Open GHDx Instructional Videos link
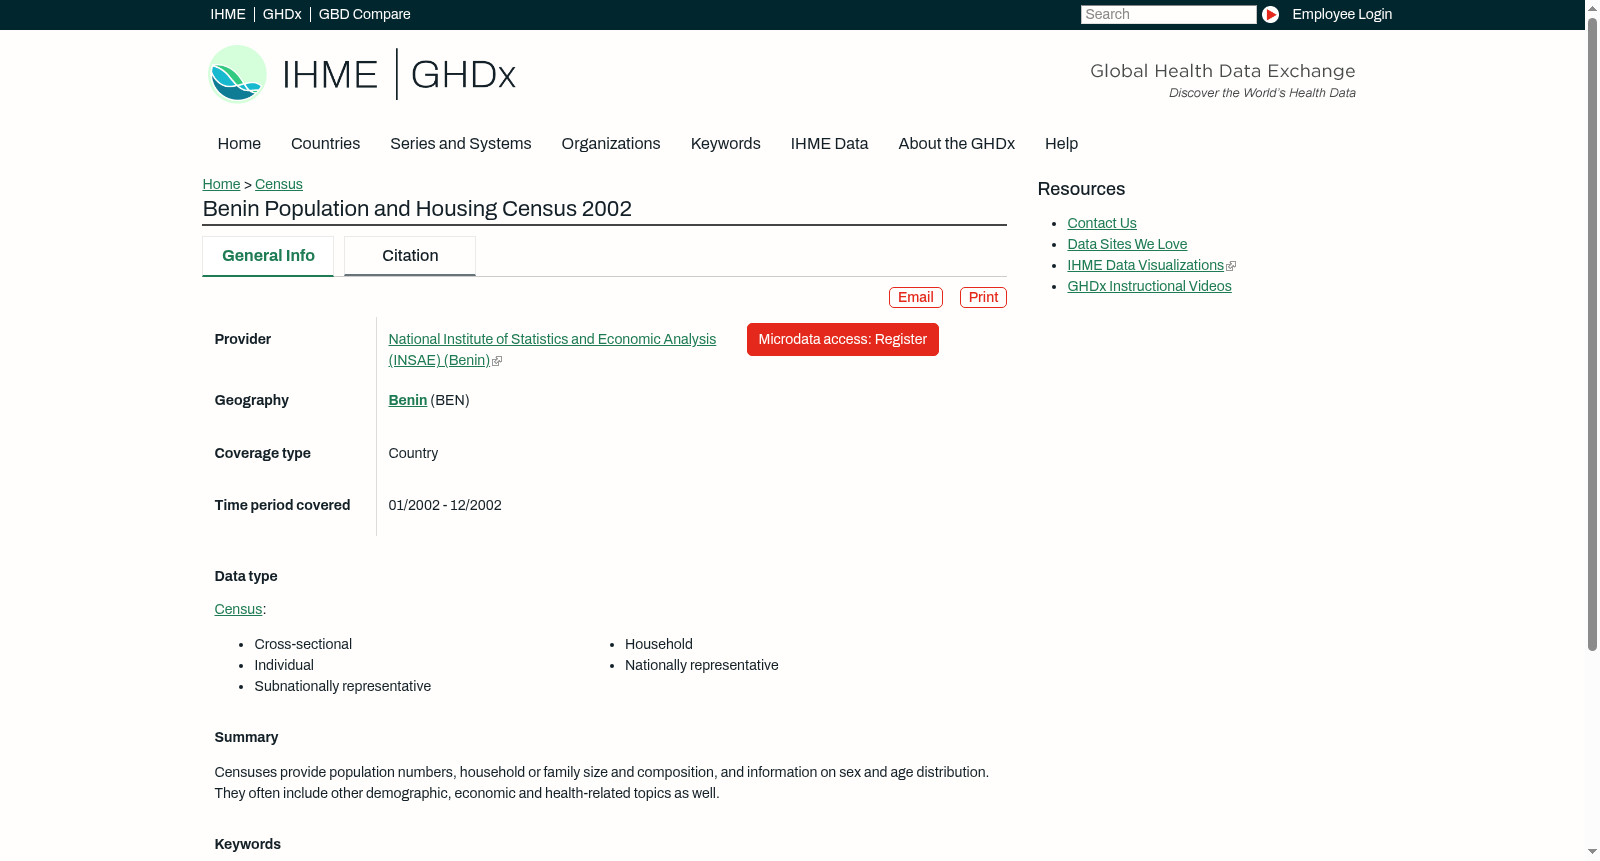The width and height of the screenshot is (1600, 861). (x=1149, y=286)
